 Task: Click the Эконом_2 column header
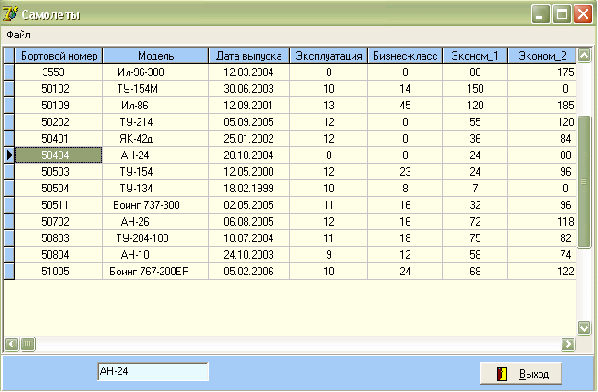(542, 56)
